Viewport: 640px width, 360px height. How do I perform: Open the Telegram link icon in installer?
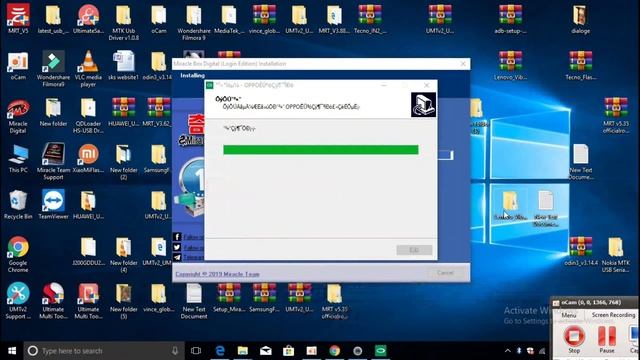click(177, 257)
